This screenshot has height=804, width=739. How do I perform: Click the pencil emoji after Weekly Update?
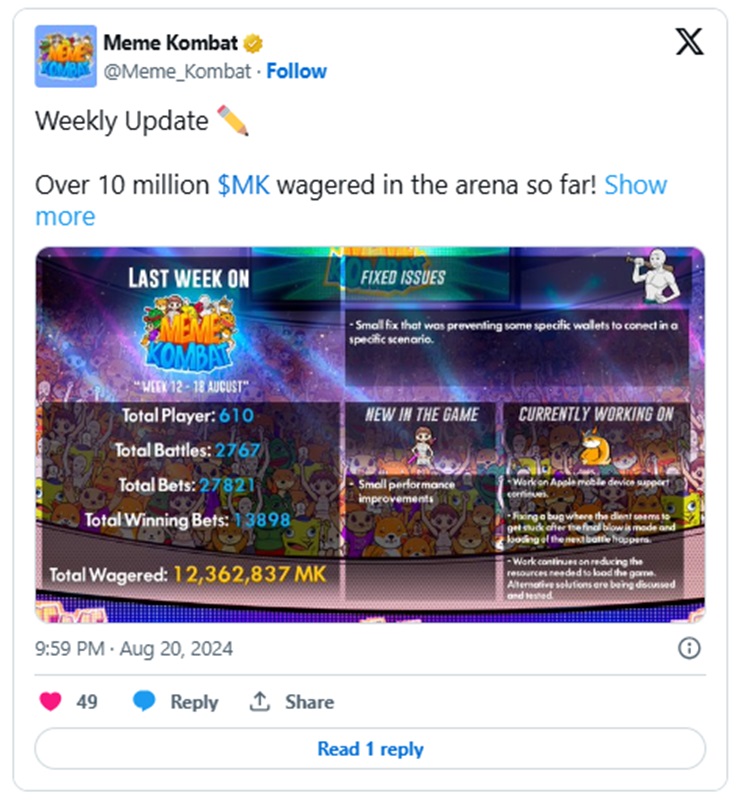pos(233,120)
